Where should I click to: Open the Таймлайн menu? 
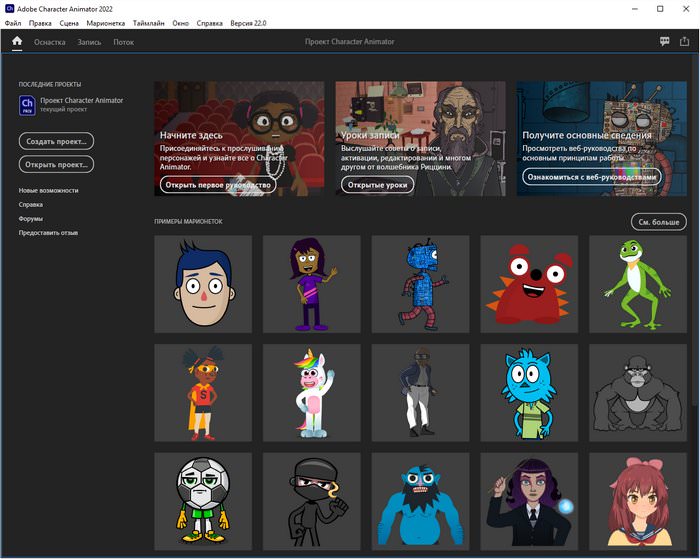(x=148, y=22)
